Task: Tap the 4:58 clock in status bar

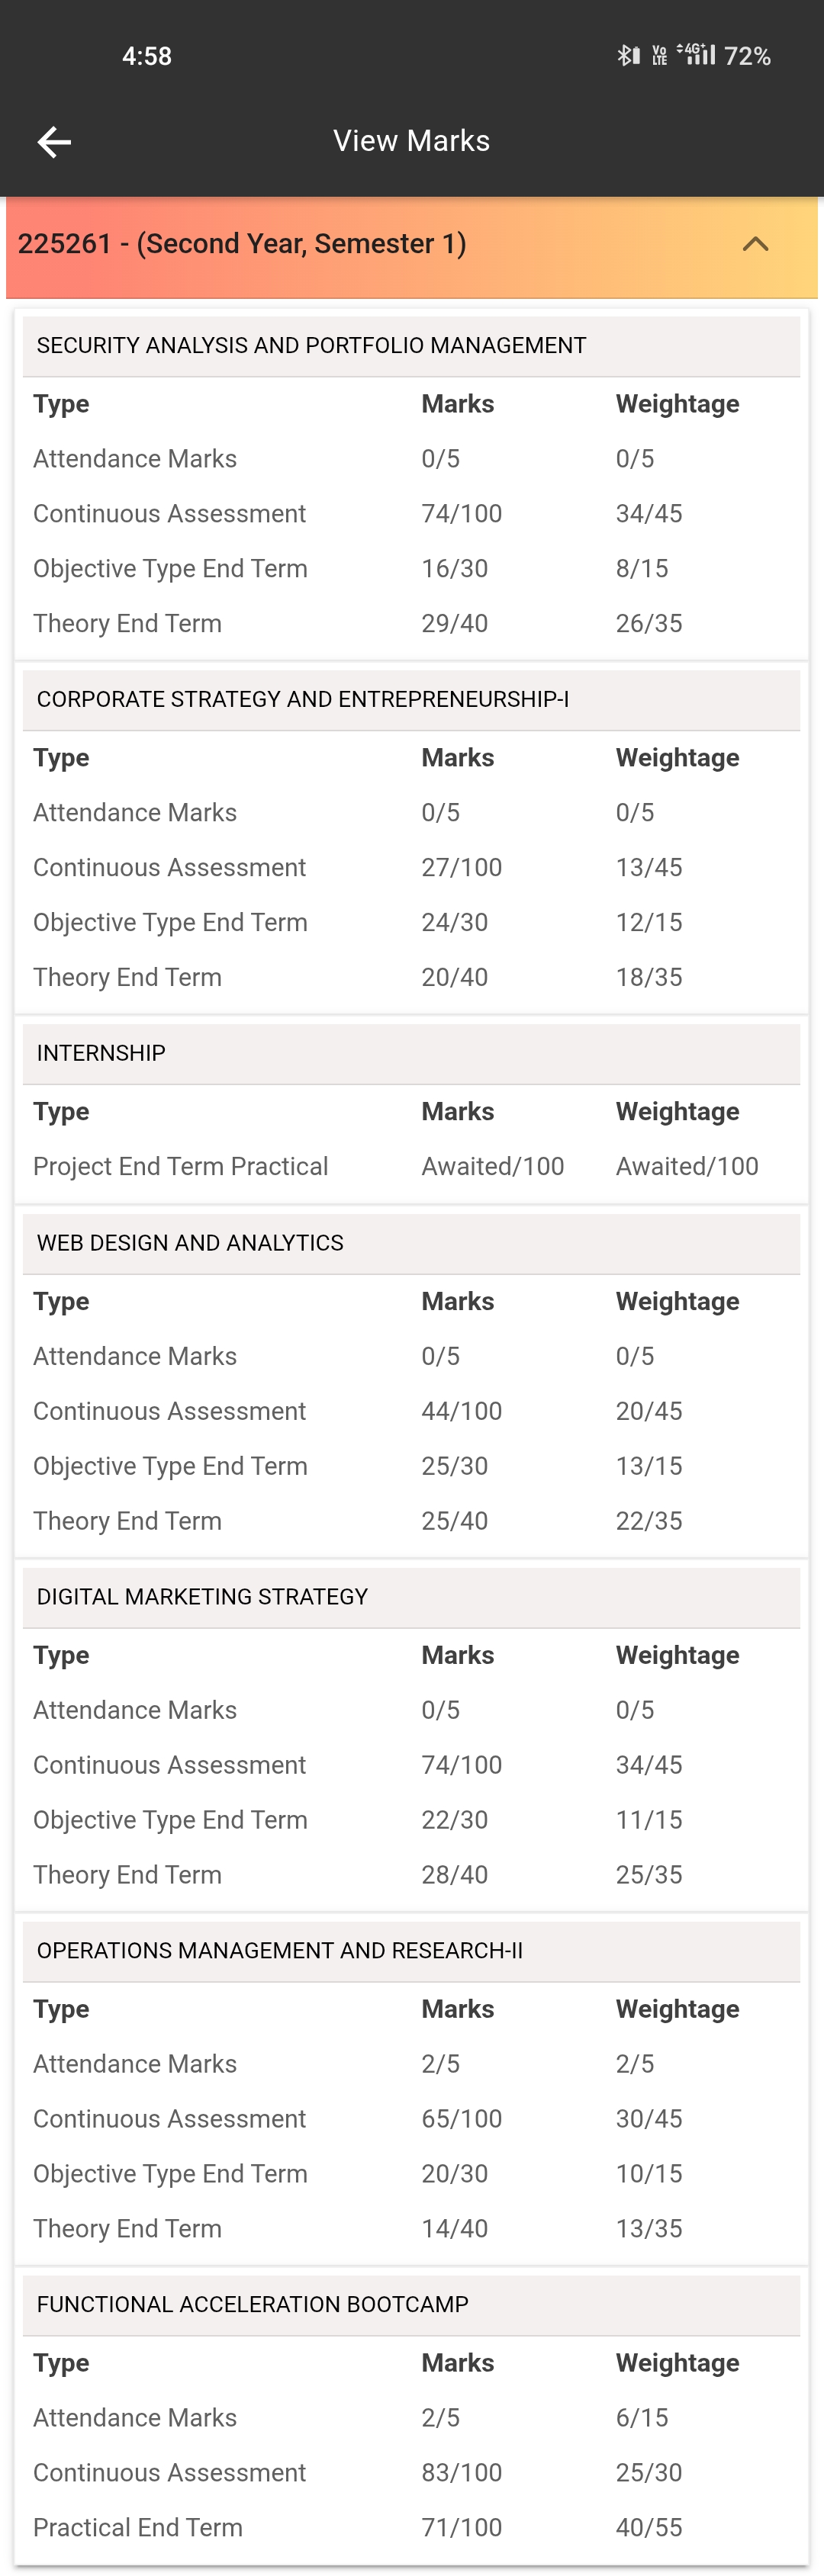Action: [x=147, y=56]
